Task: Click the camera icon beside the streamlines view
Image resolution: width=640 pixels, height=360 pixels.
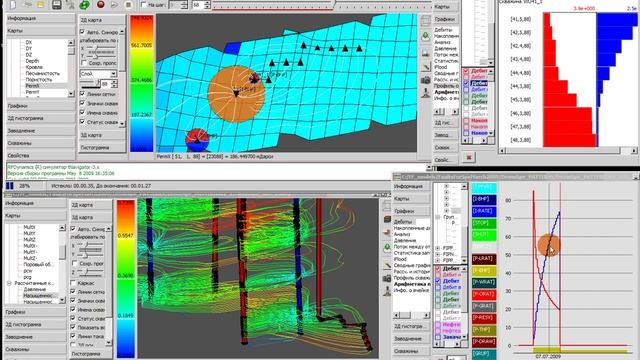Action: click(387, 278)
